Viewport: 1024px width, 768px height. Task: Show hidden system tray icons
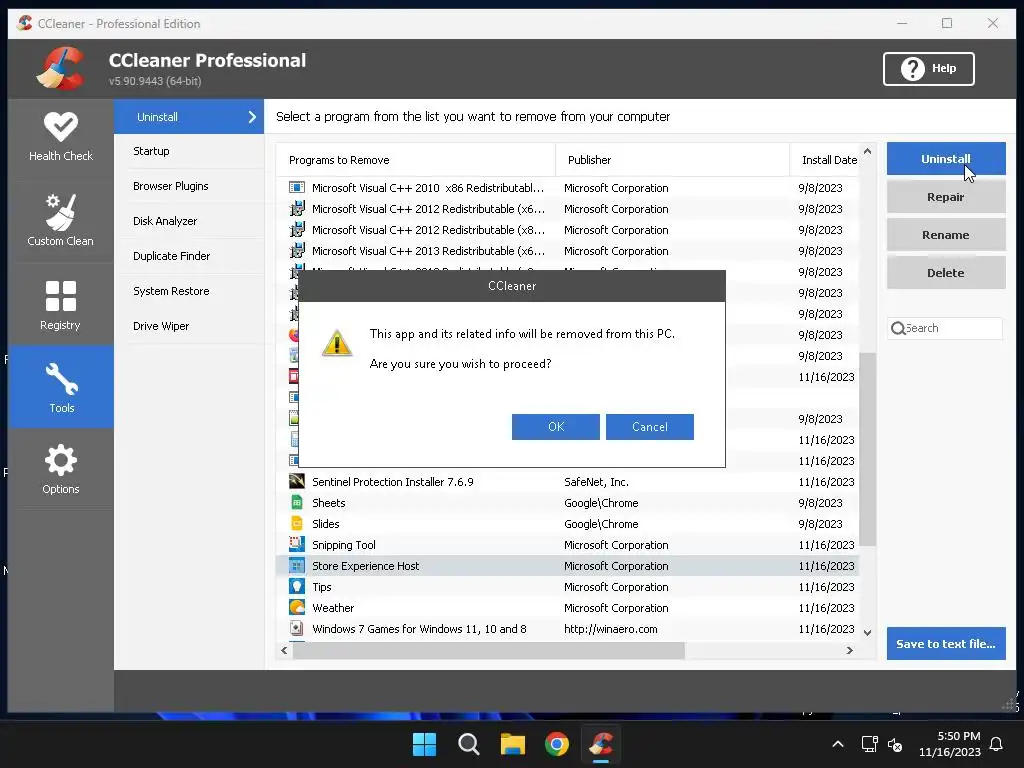[838, 744]
